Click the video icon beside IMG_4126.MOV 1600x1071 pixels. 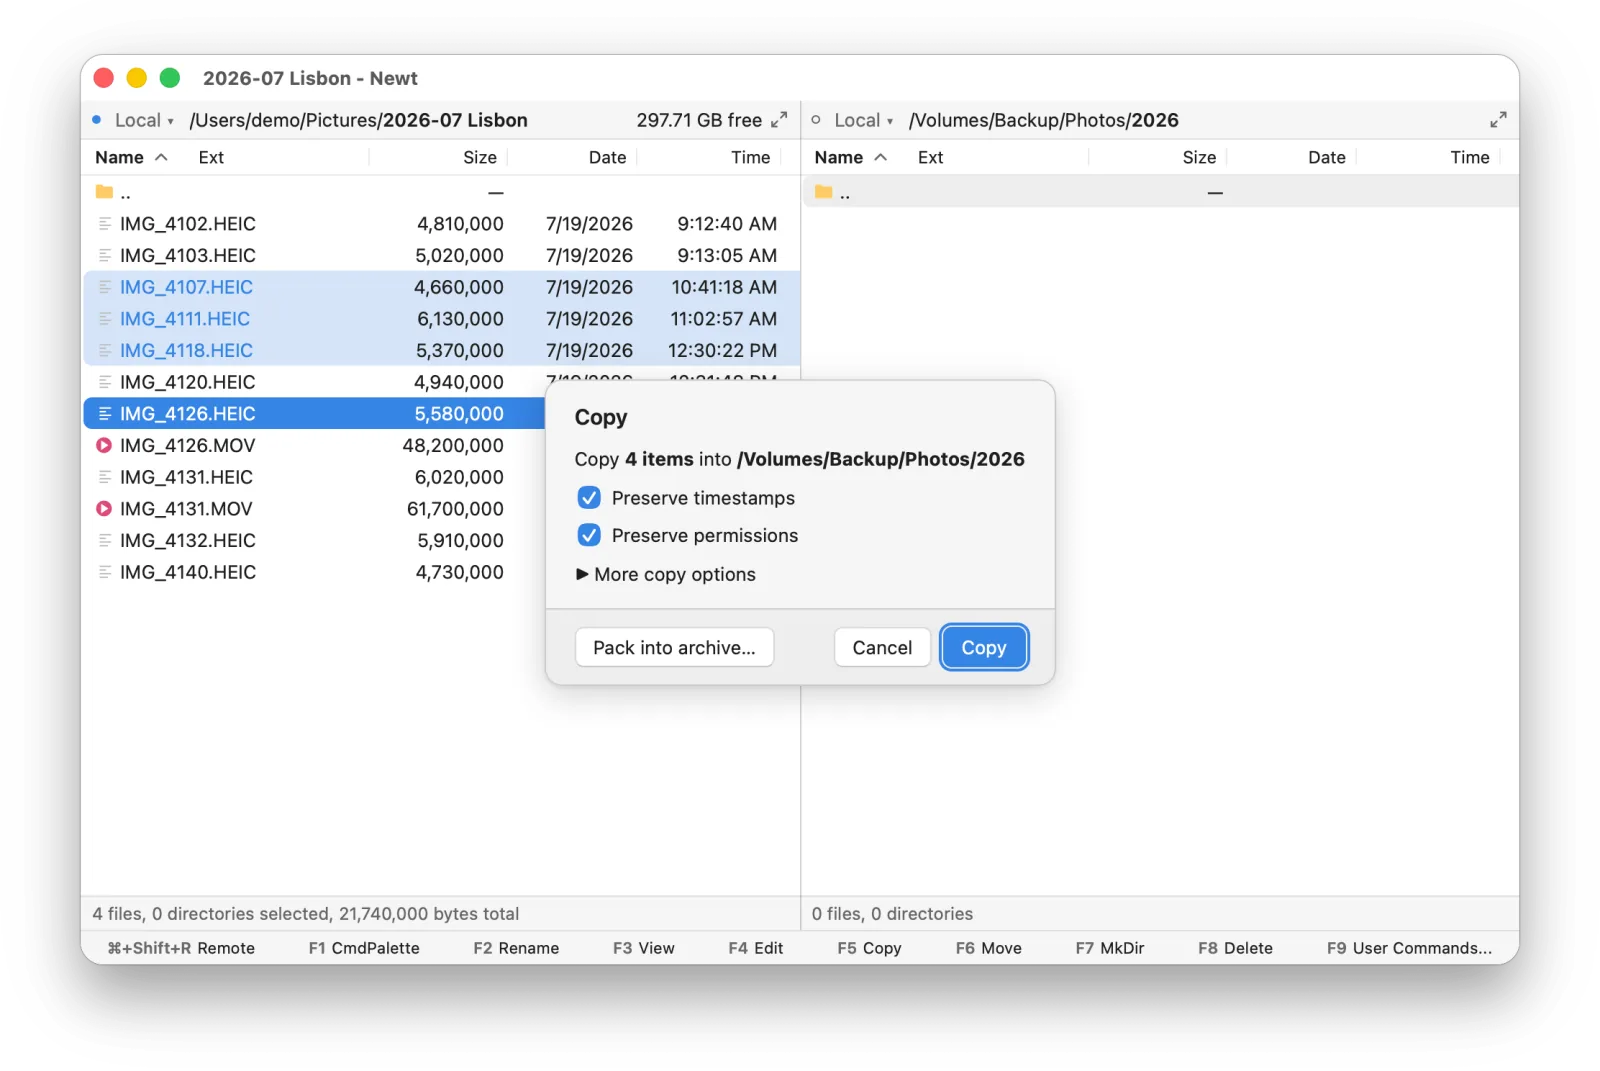pos(104,446)
